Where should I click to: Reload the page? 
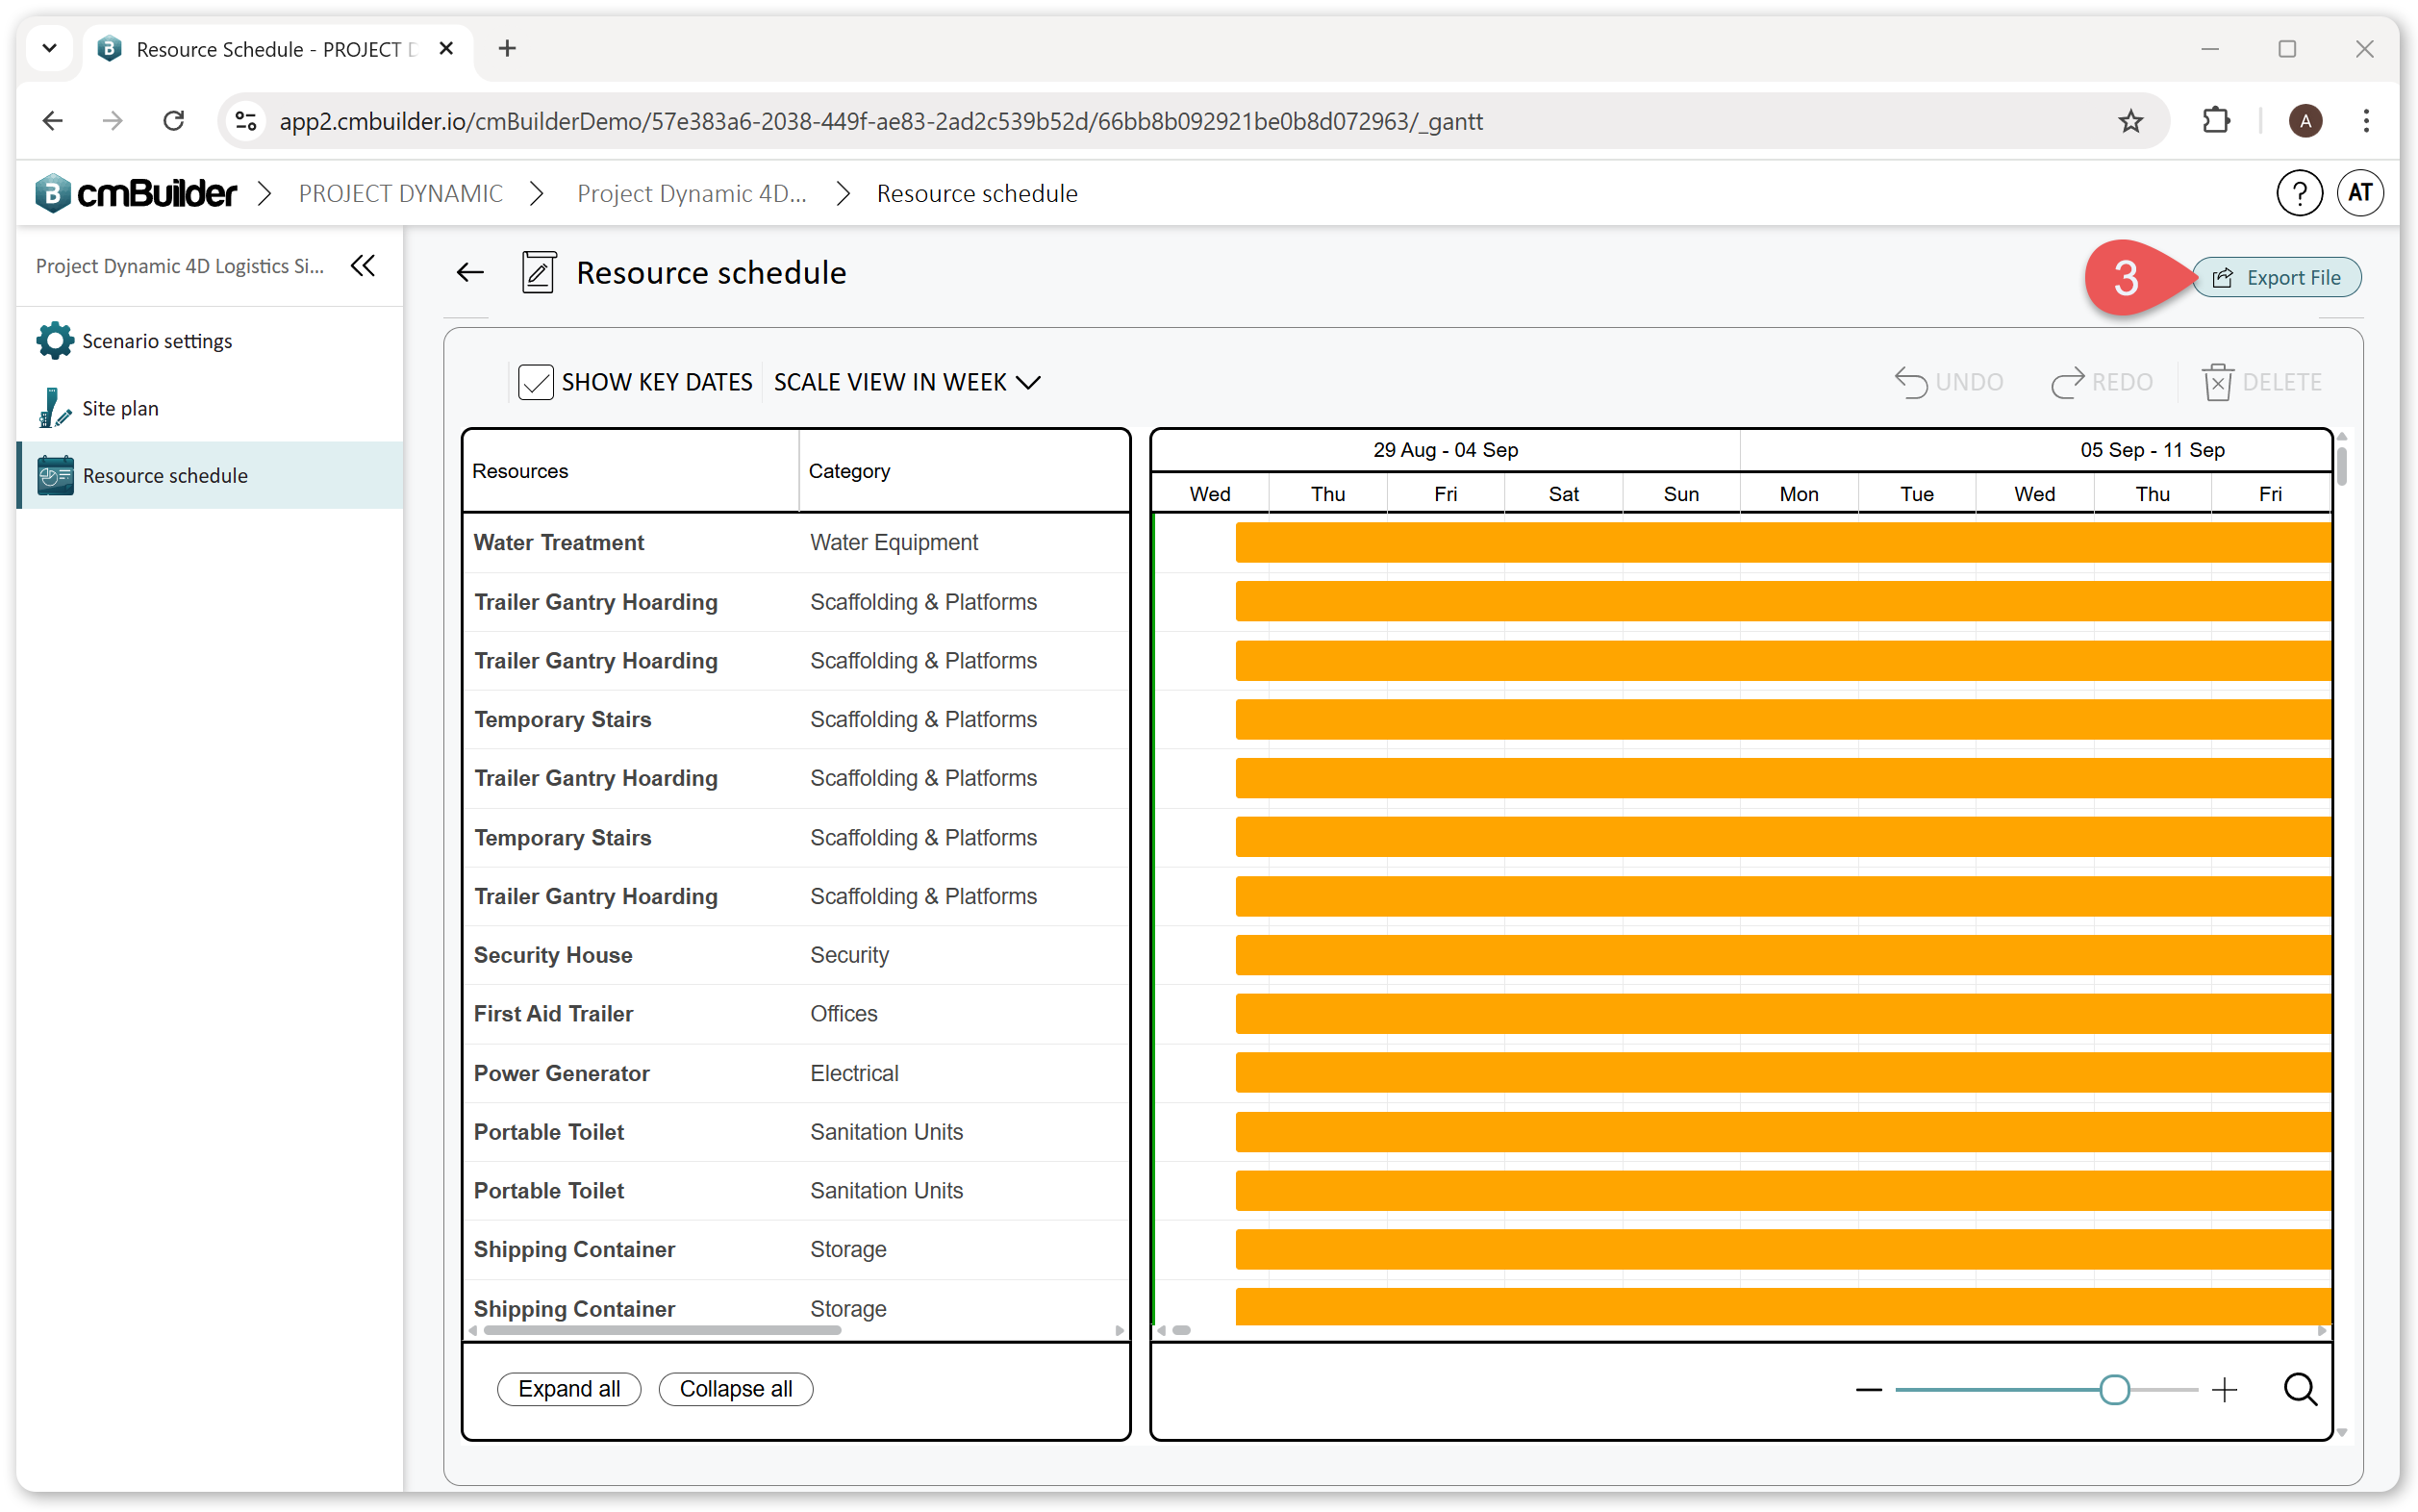tap(174, 121)
